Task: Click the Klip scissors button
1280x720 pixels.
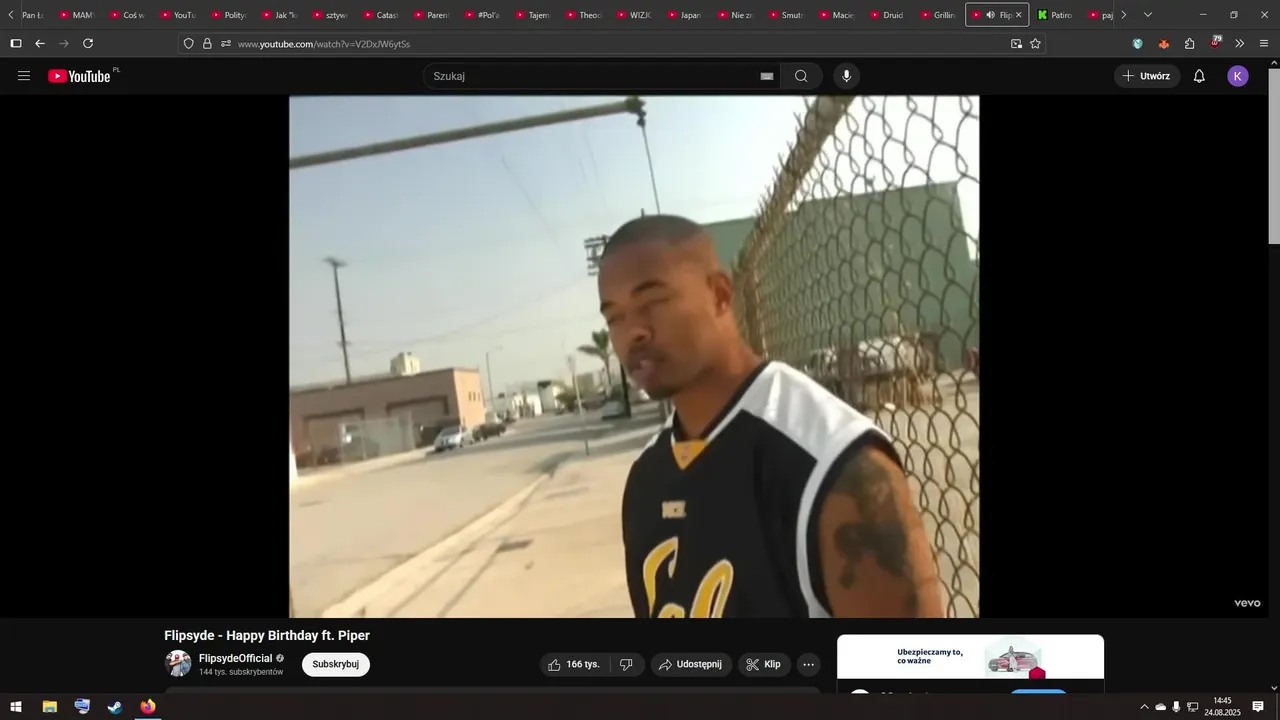Action: (764, 664)
